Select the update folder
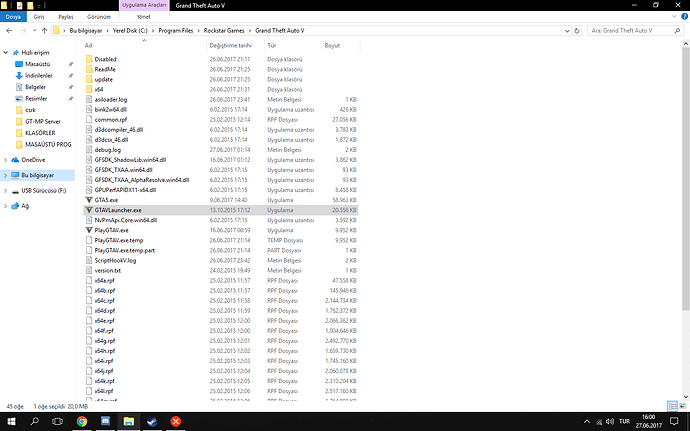Viewport: 690px width, 431px height. coord(103,79)
